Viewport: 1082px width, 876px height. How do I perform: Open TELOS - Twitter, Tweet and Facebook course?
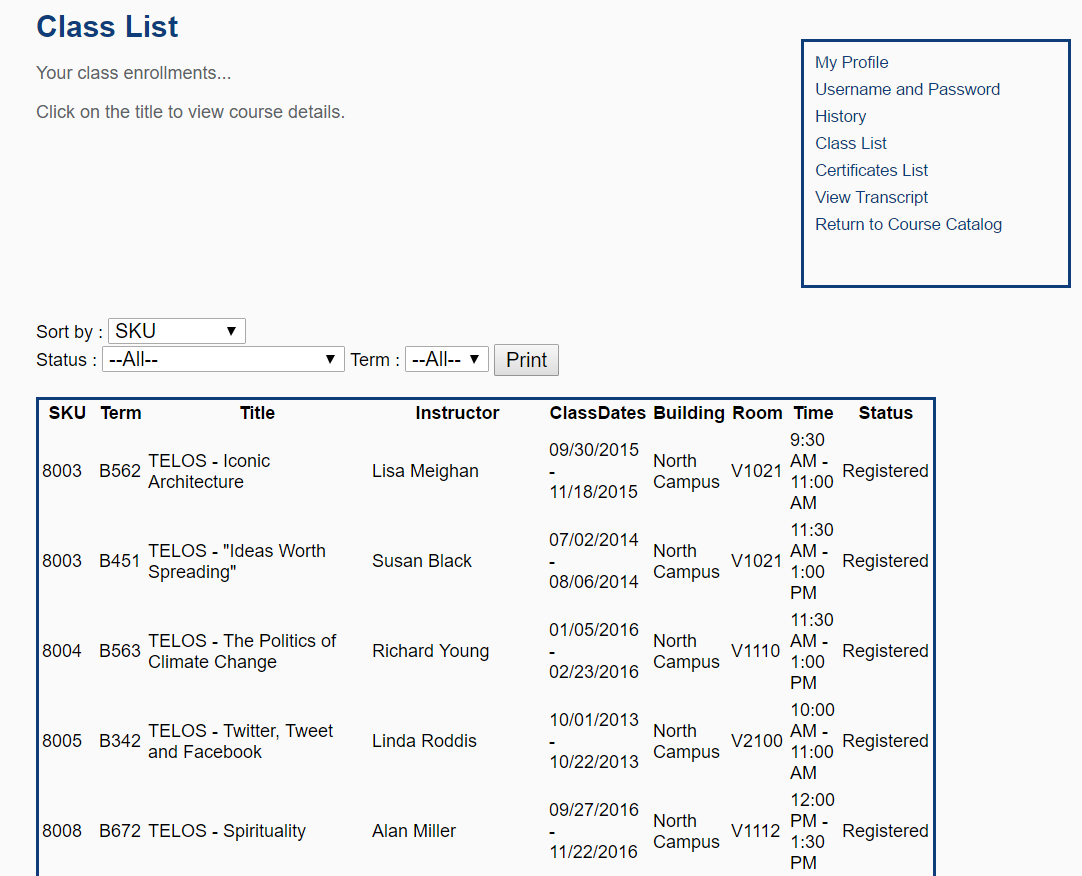pyautogui.click(x=240, y=741)
